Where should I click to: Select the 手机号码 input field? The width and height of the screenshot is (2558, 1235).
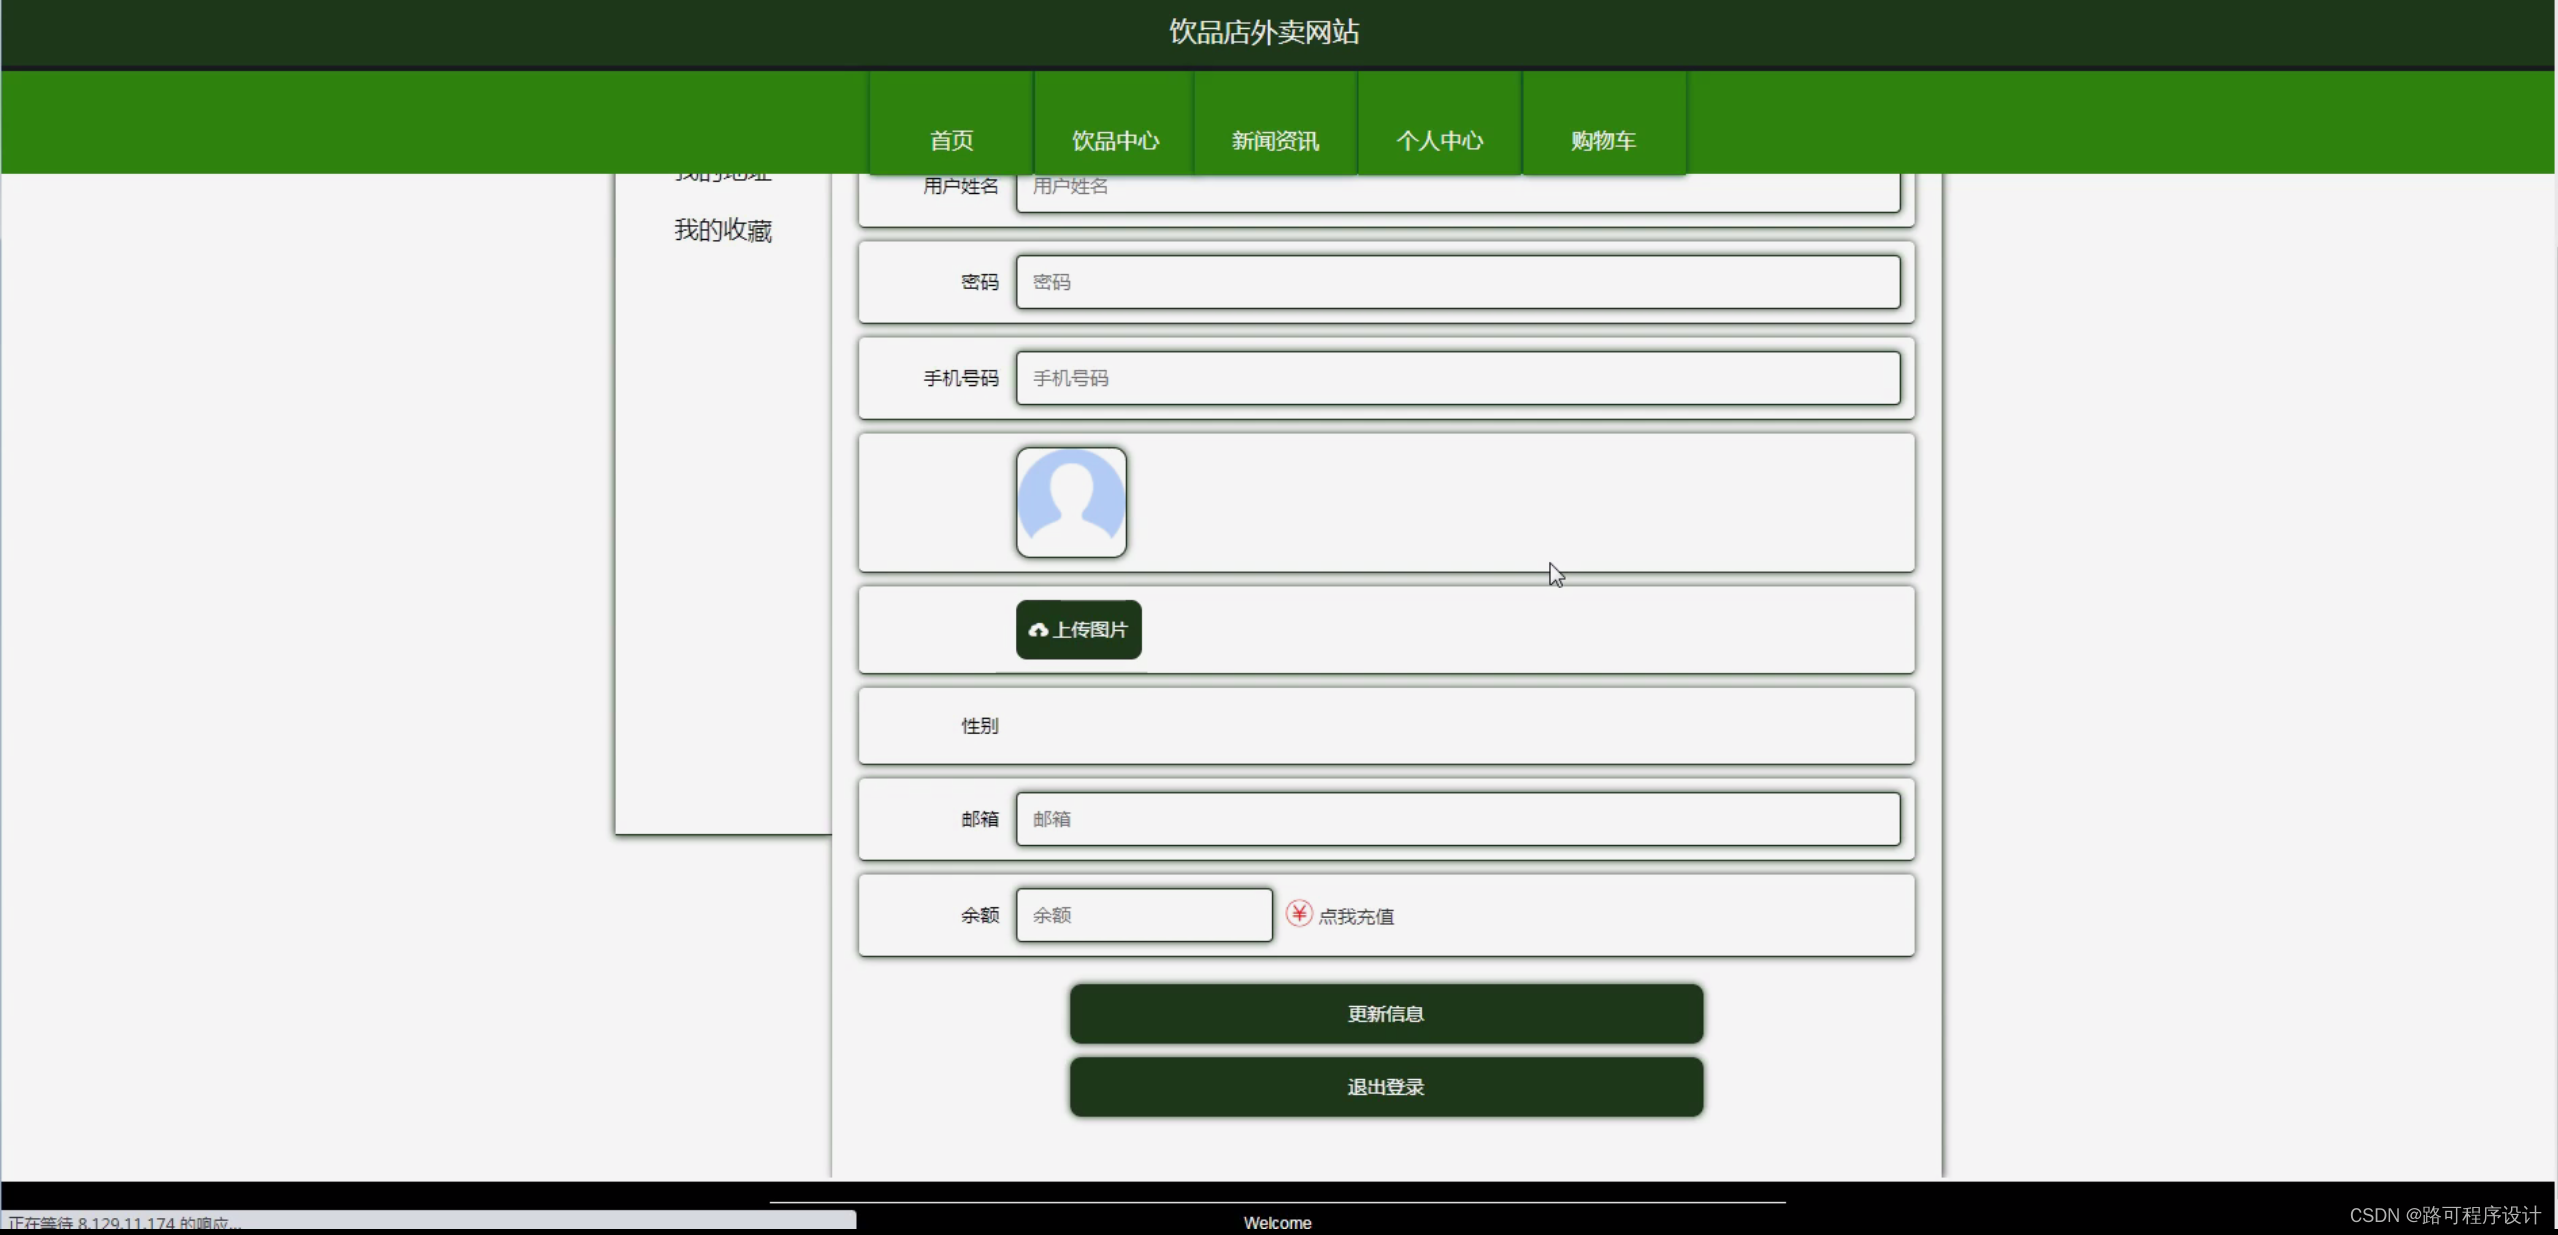1457,378
